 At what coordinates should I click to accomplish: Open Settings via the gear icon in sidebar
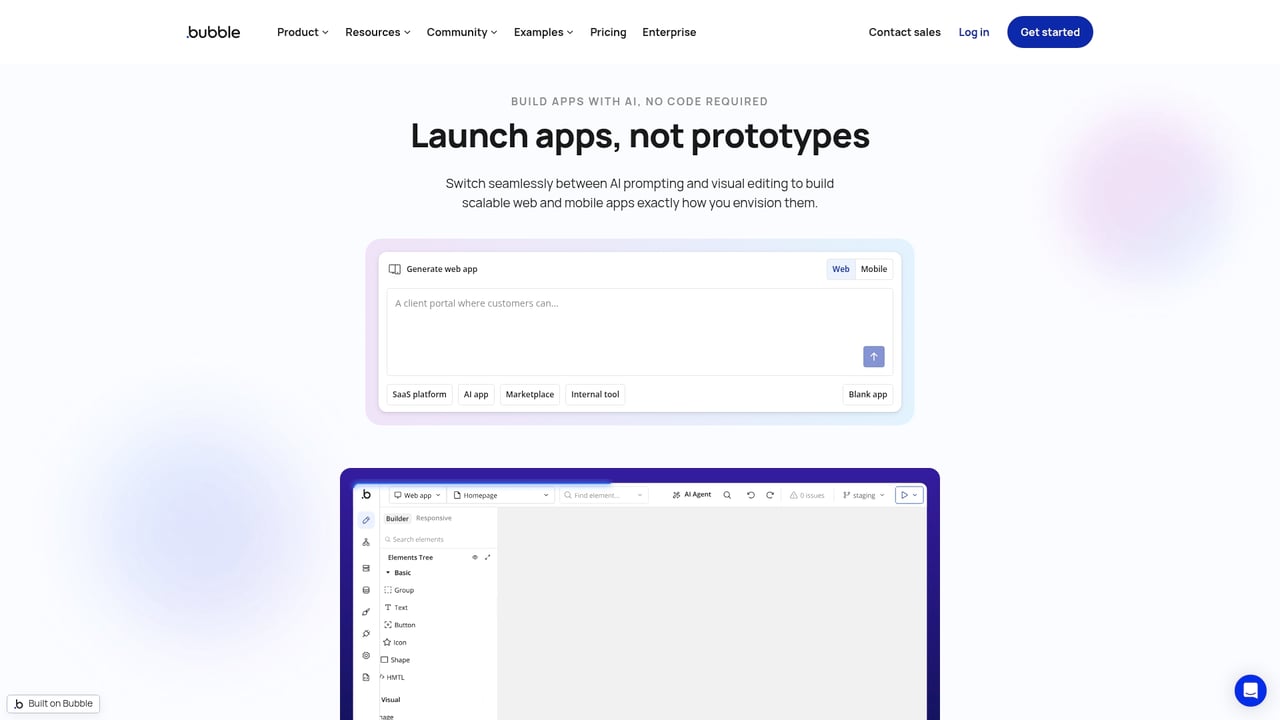coord(366,656)
